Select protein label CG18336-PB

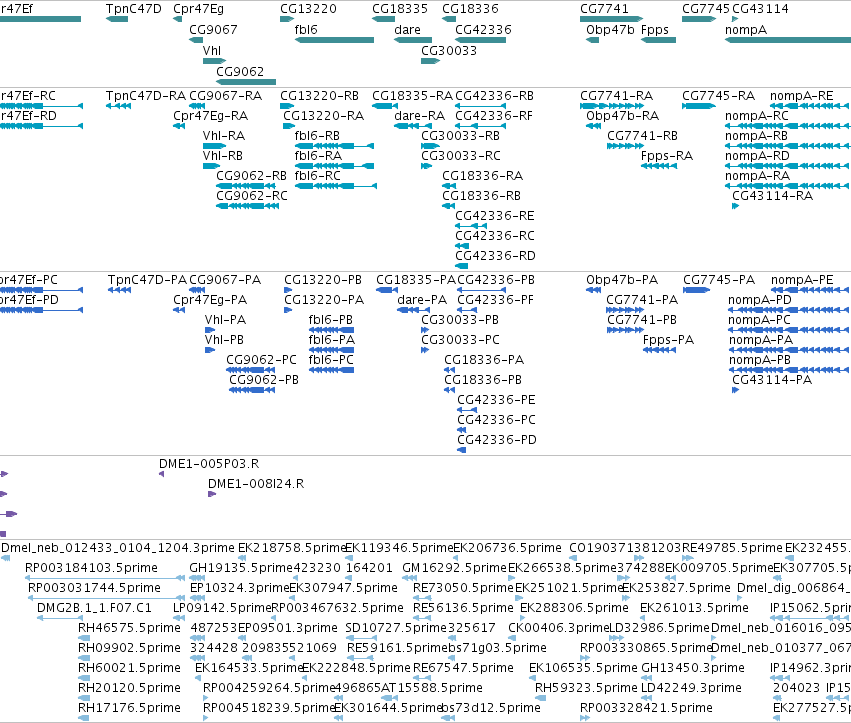coord(483,380)
